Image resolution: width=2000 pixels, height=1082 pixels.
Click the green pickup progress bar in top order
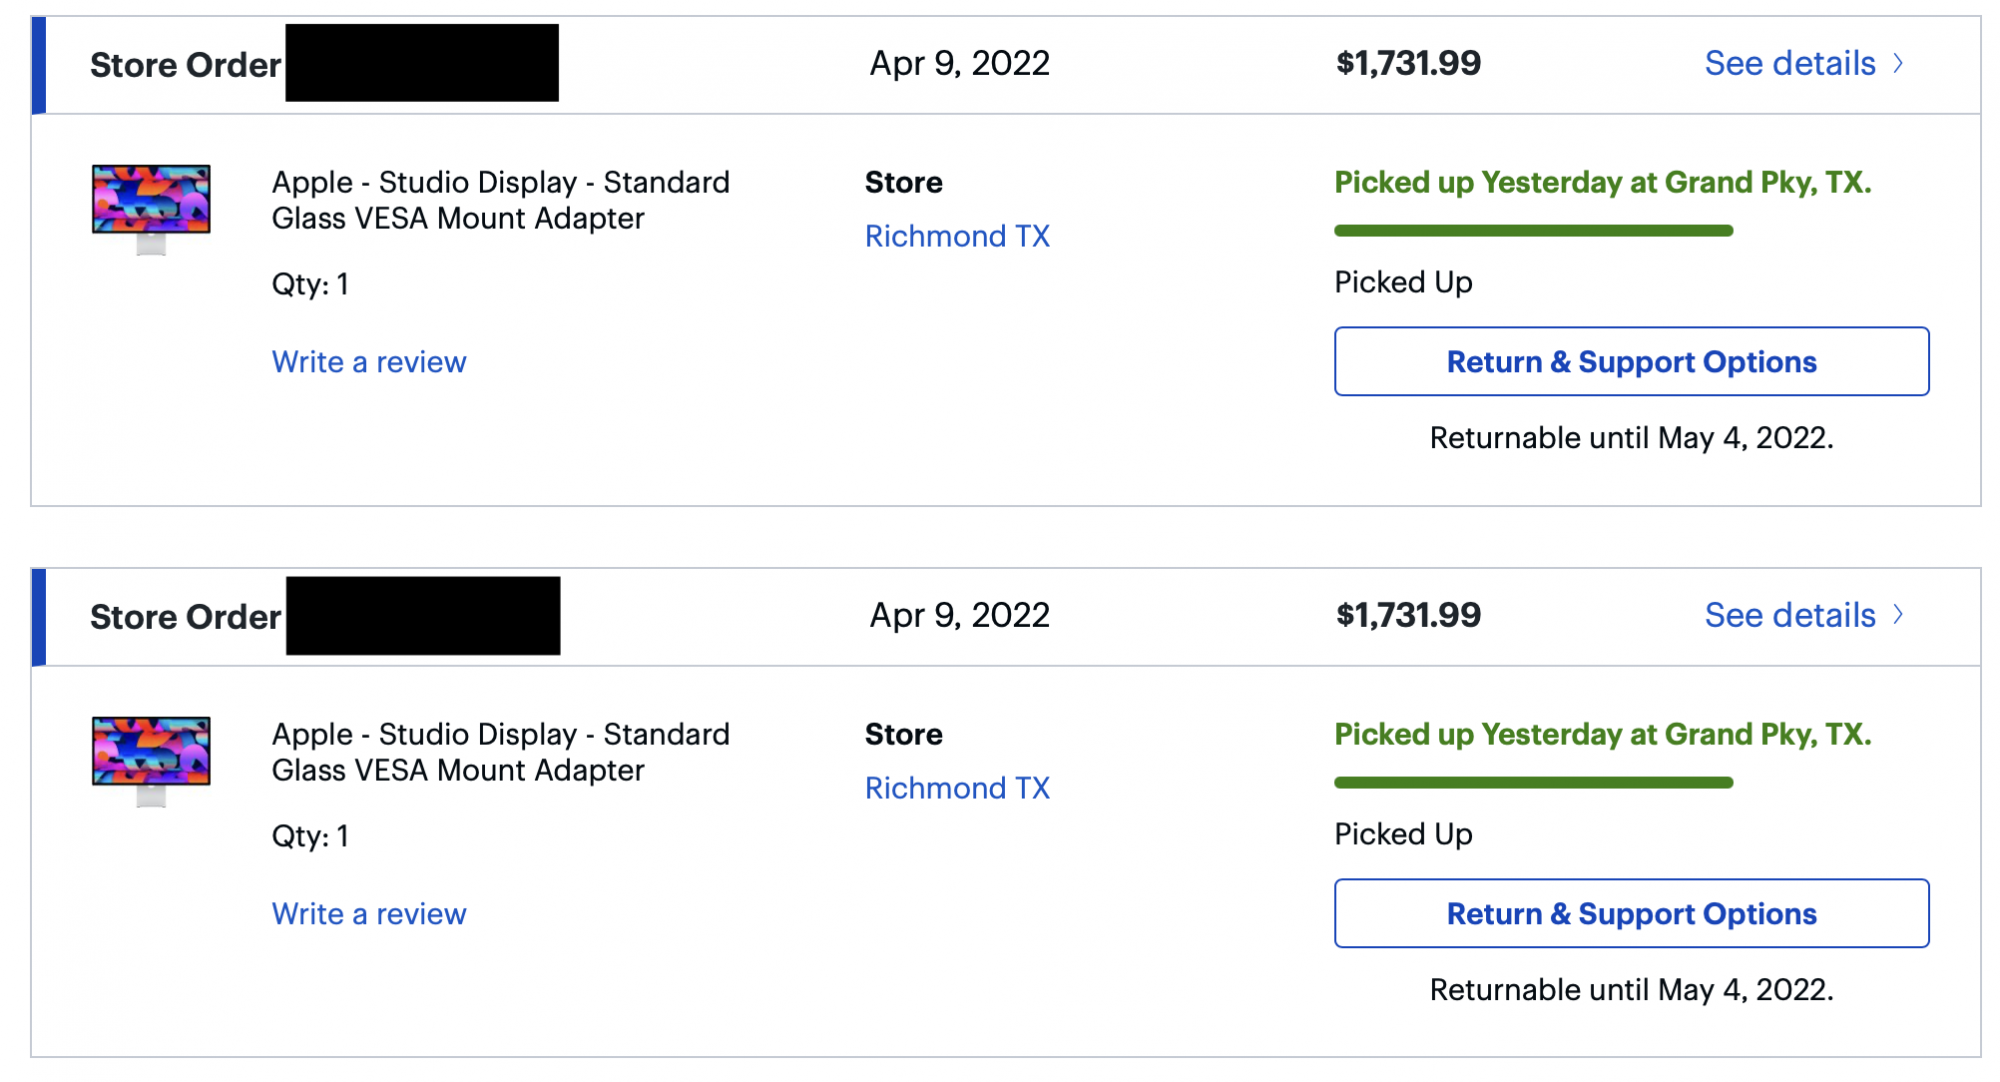click(x=1533, y=231)
